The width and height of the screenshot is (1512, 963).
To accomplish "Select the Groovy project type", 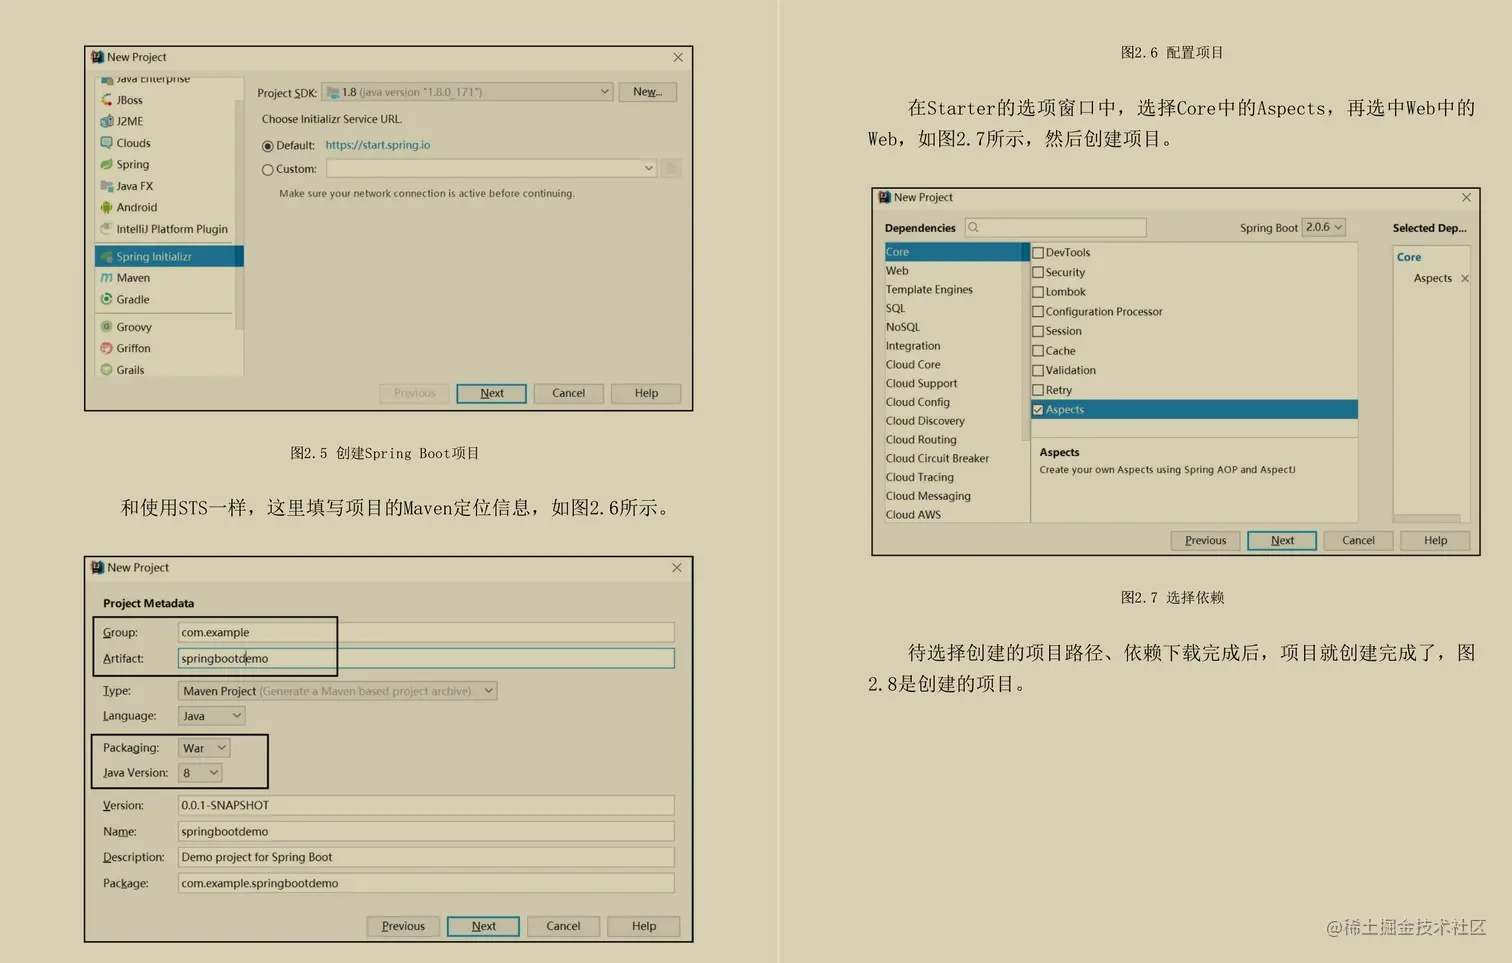I will point(133,326).
